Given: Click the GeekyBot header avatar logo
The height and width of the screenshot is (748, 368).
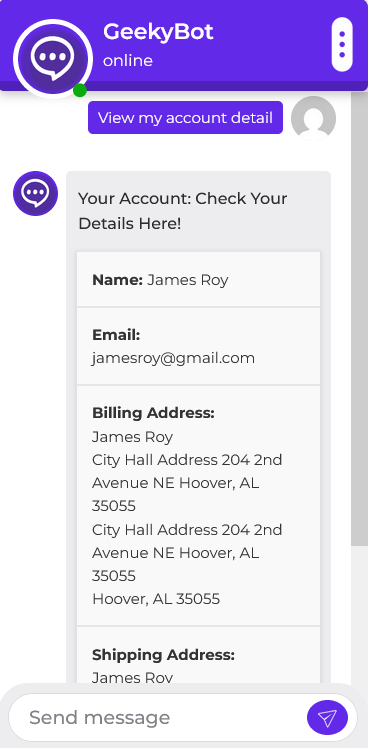Looking at the screenshot, I should (53, 59).
